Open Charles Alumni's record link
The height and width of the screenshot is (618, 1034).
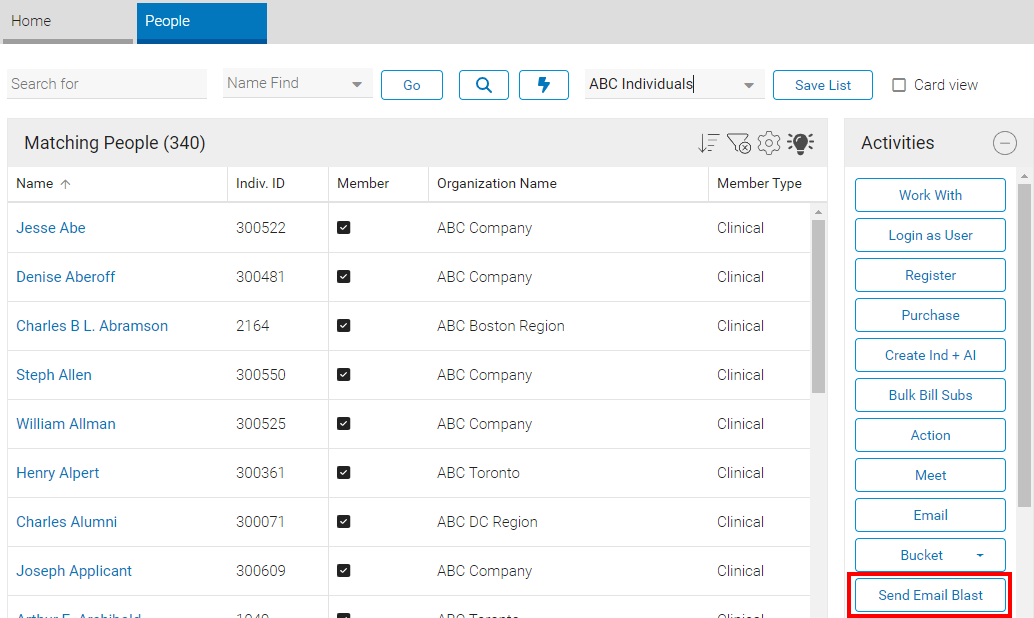click(x=66, y=522)
